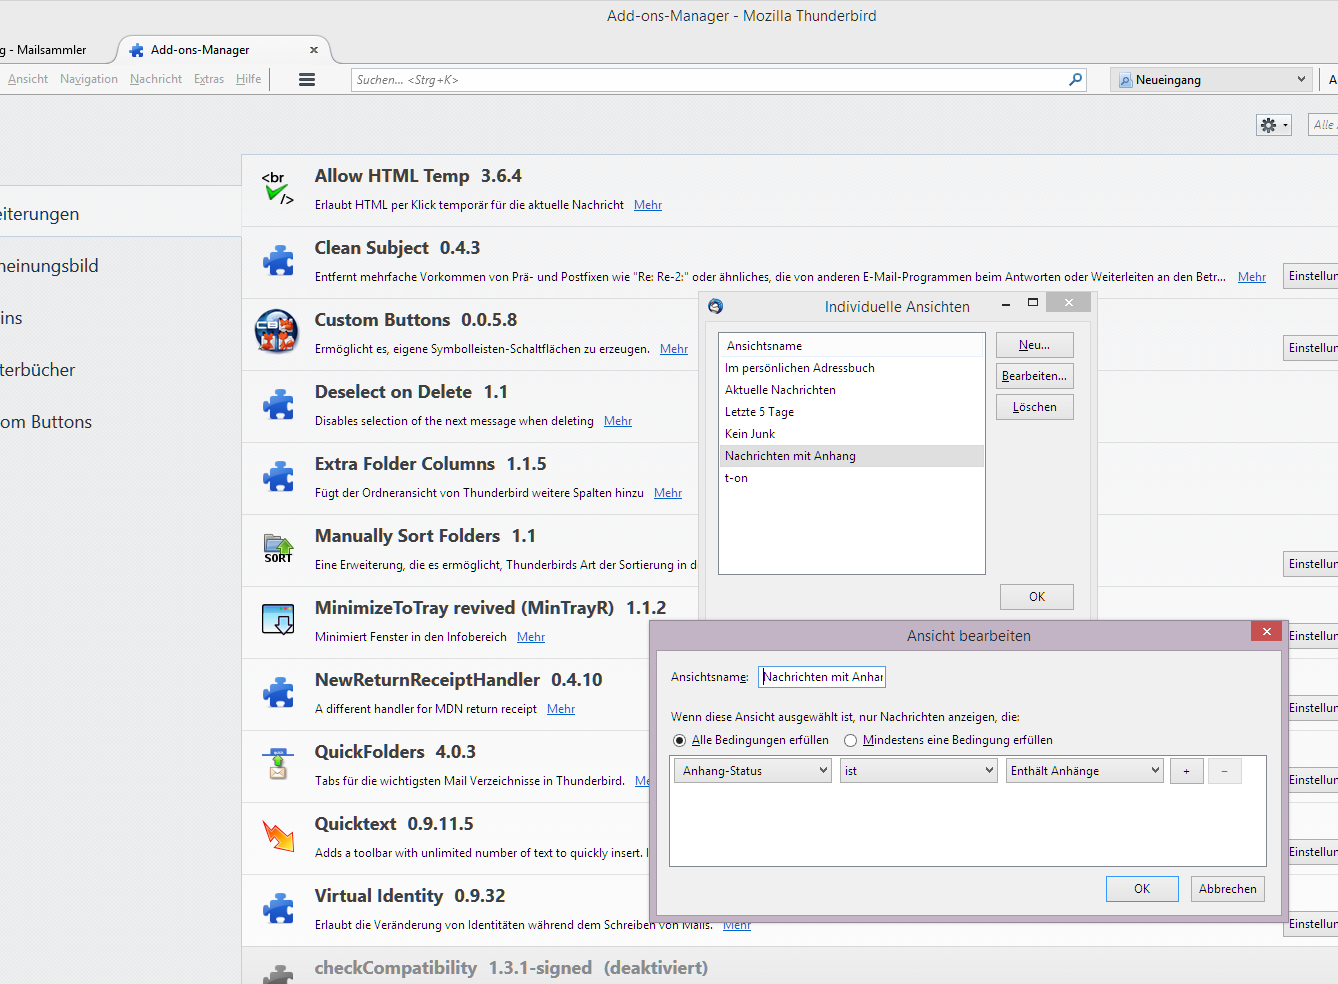Click the Allow HTML Temp add-on icon
Screen dimensions: 1338x984
pos(278,188)
